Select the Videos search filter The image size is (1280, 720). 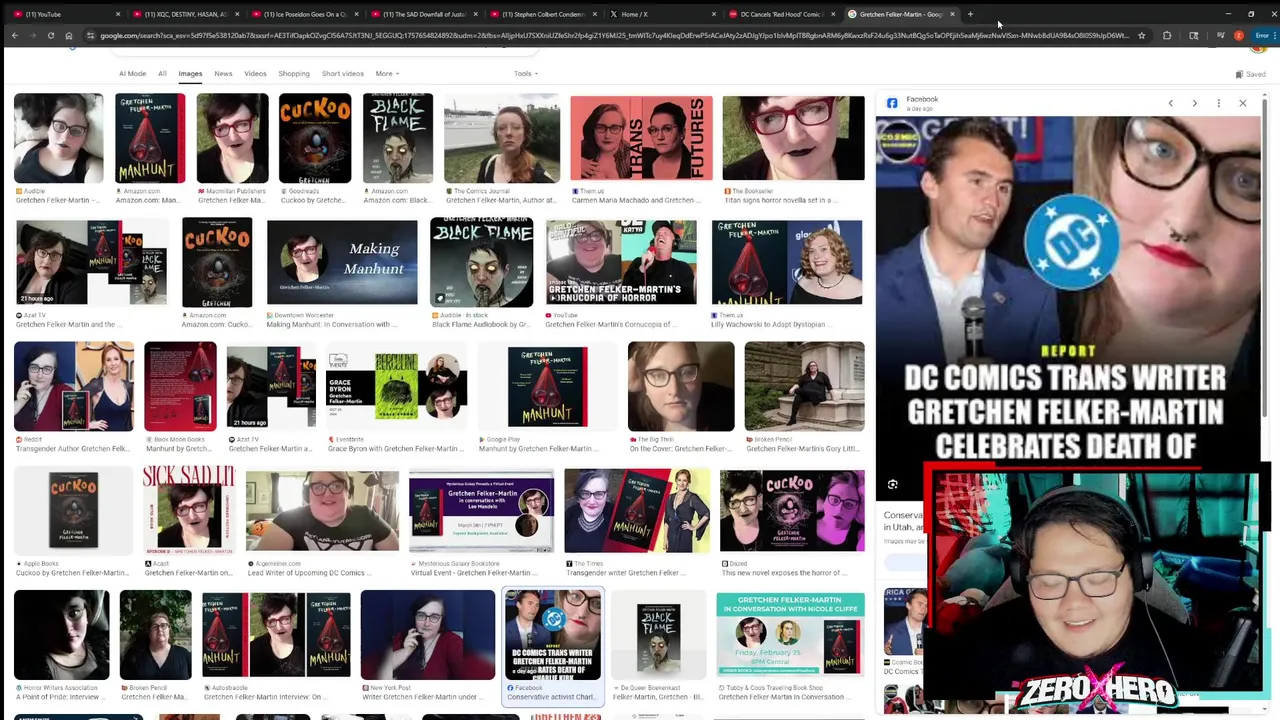click(255, 74)
